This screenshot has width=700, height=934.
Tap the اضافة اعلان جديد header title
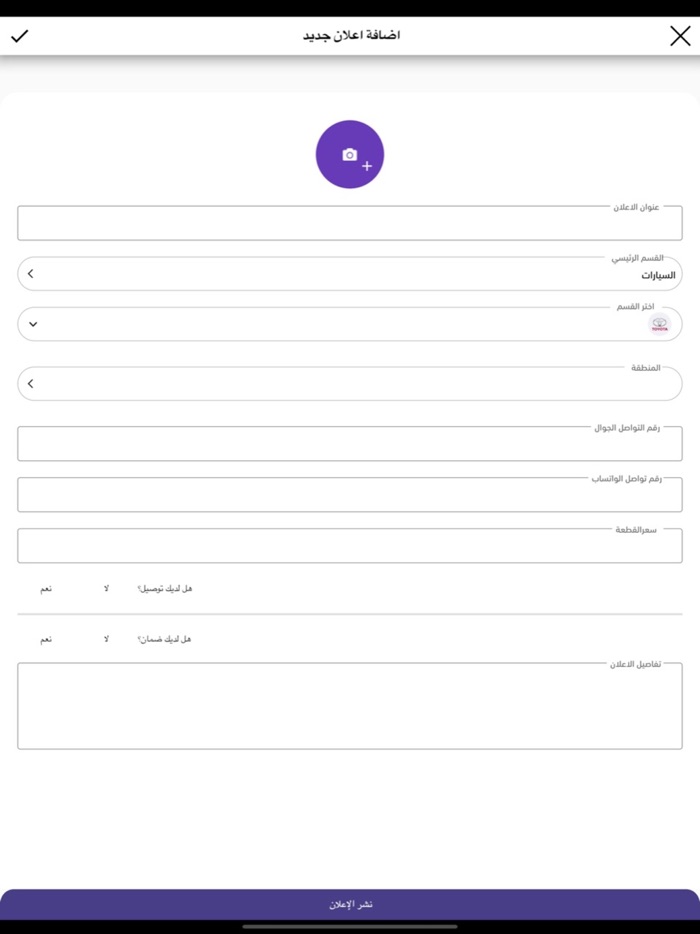[350, 35]
